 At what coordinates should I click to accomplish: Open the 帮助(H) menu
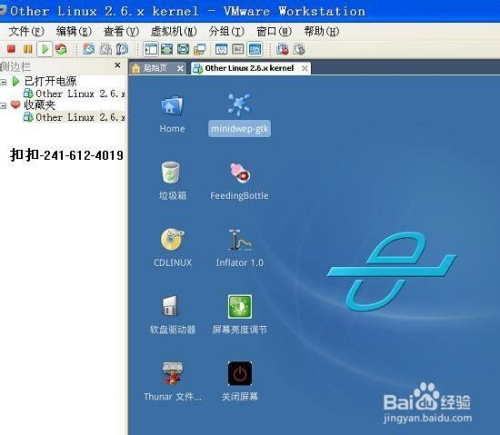322,32
